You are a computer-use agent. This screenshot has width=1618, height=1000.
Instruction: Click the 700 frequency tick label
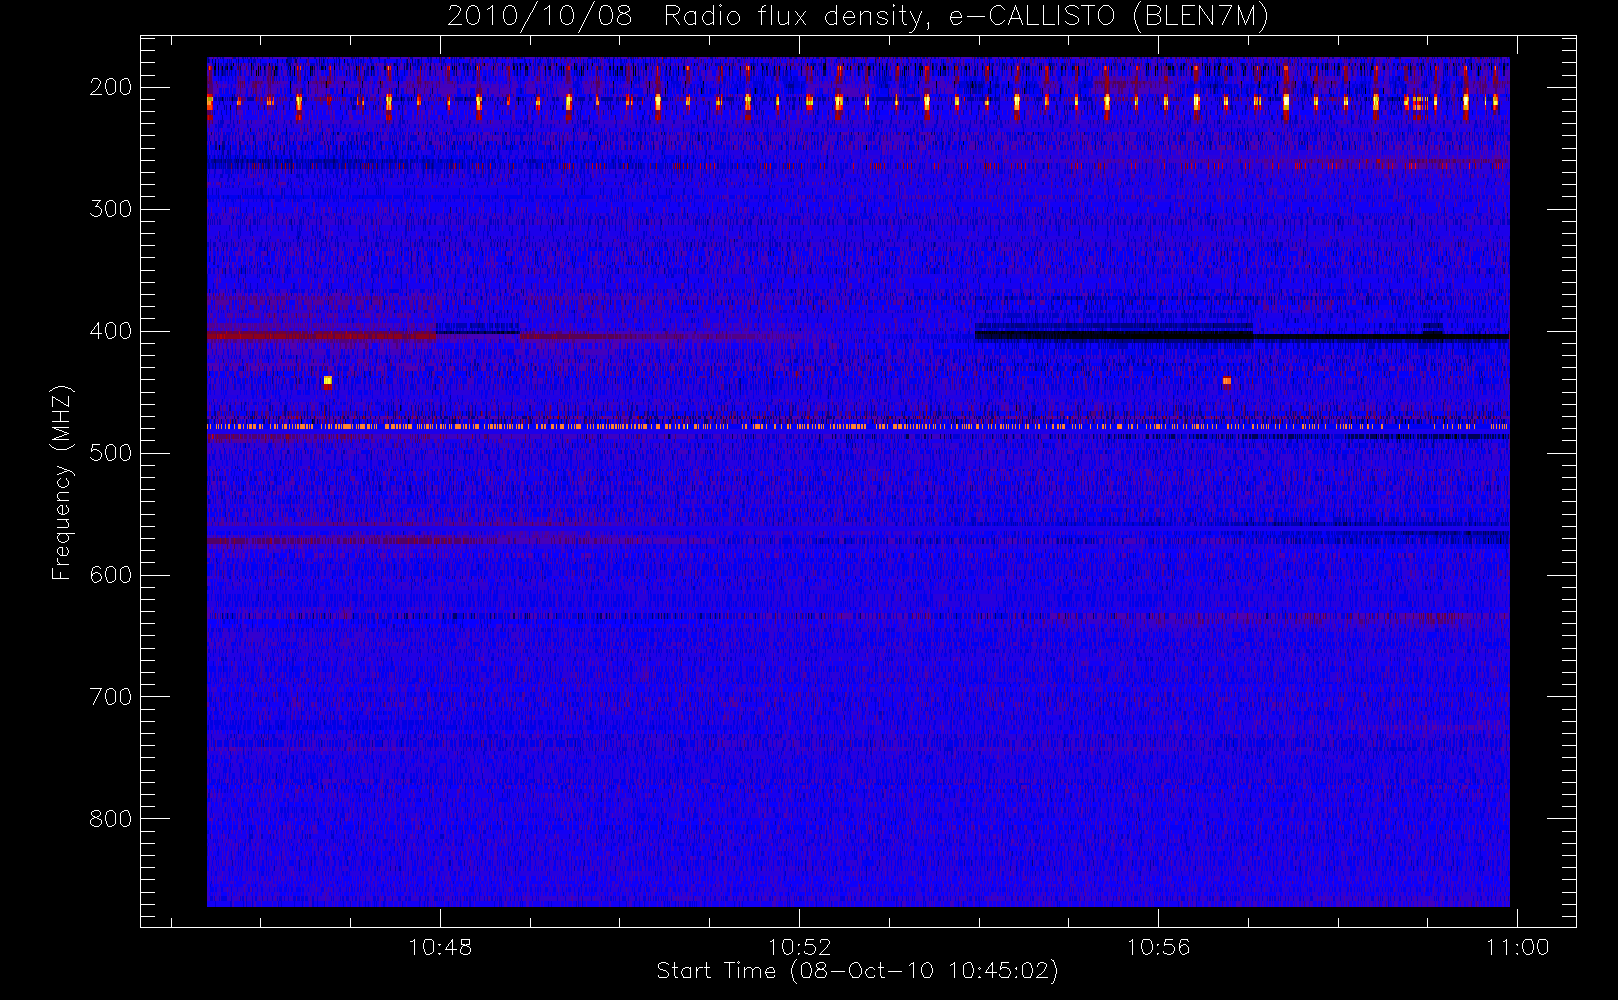point(110,697)
